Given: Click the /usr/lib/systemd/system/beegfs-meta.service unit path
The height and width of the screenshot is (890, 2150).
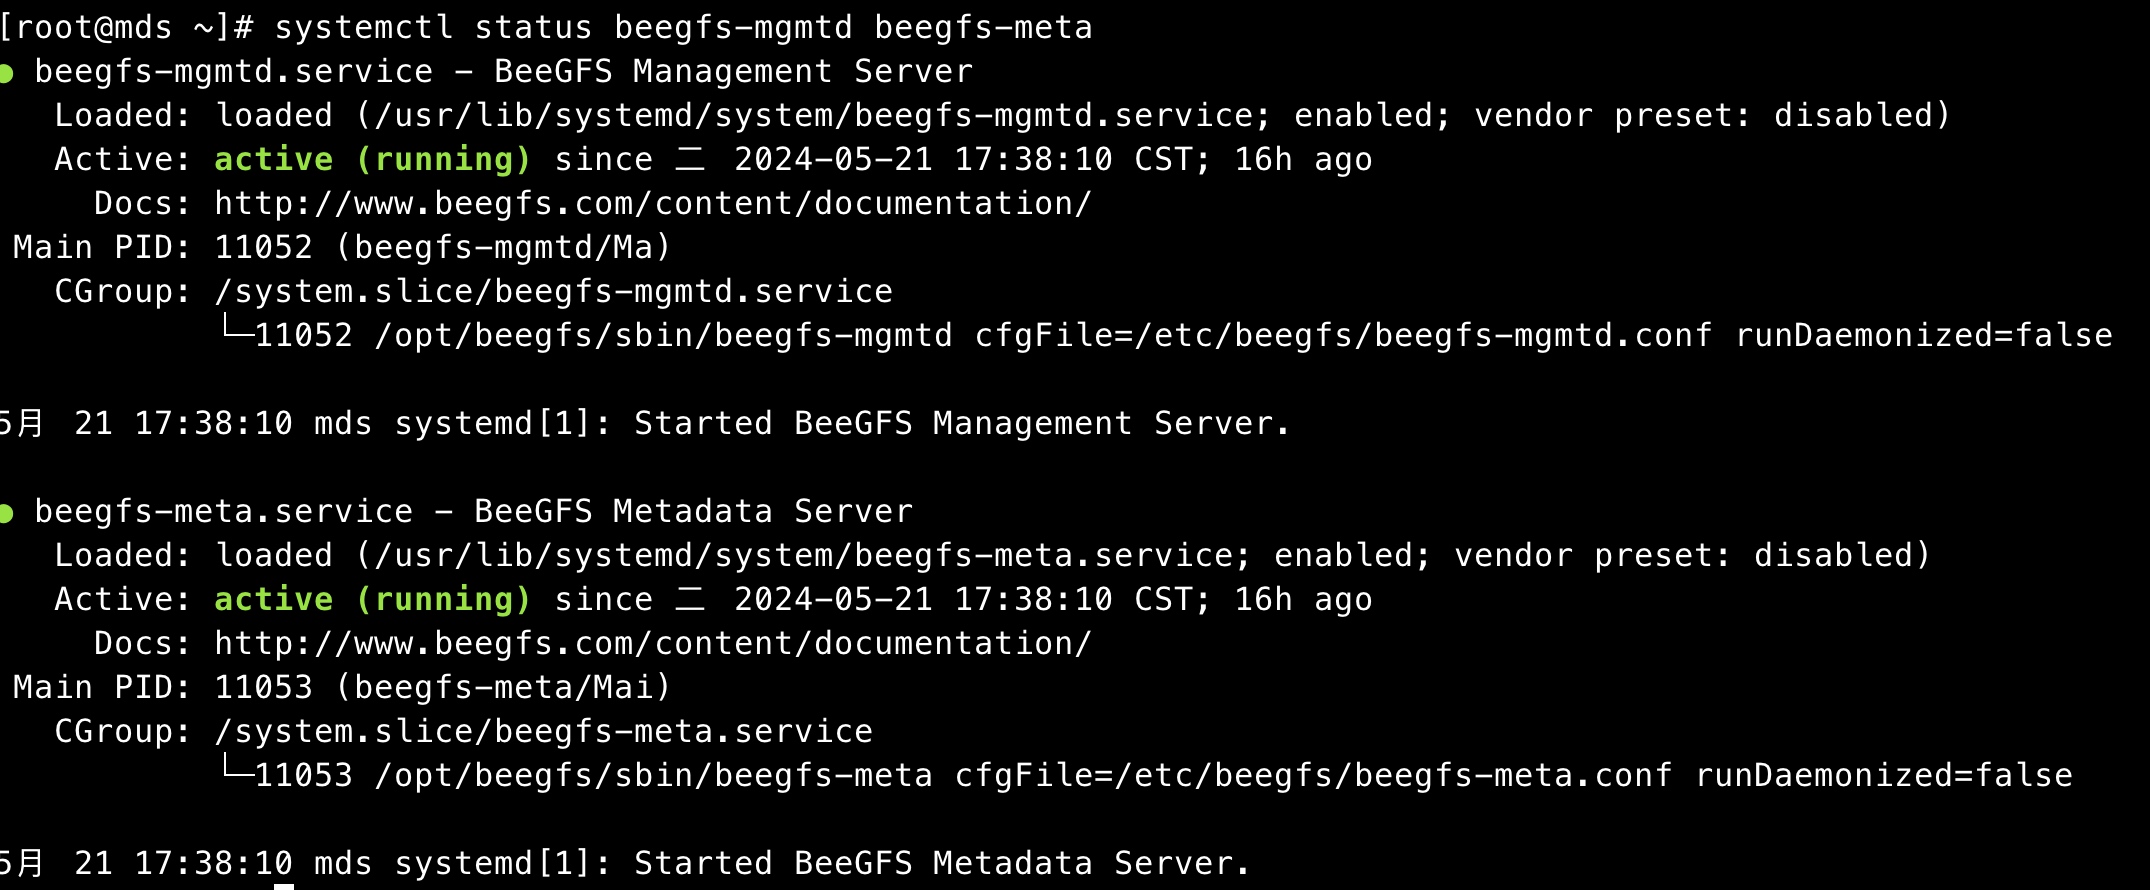Looking at the screenshot, I should pyautogui.click(x=803, y=555).
